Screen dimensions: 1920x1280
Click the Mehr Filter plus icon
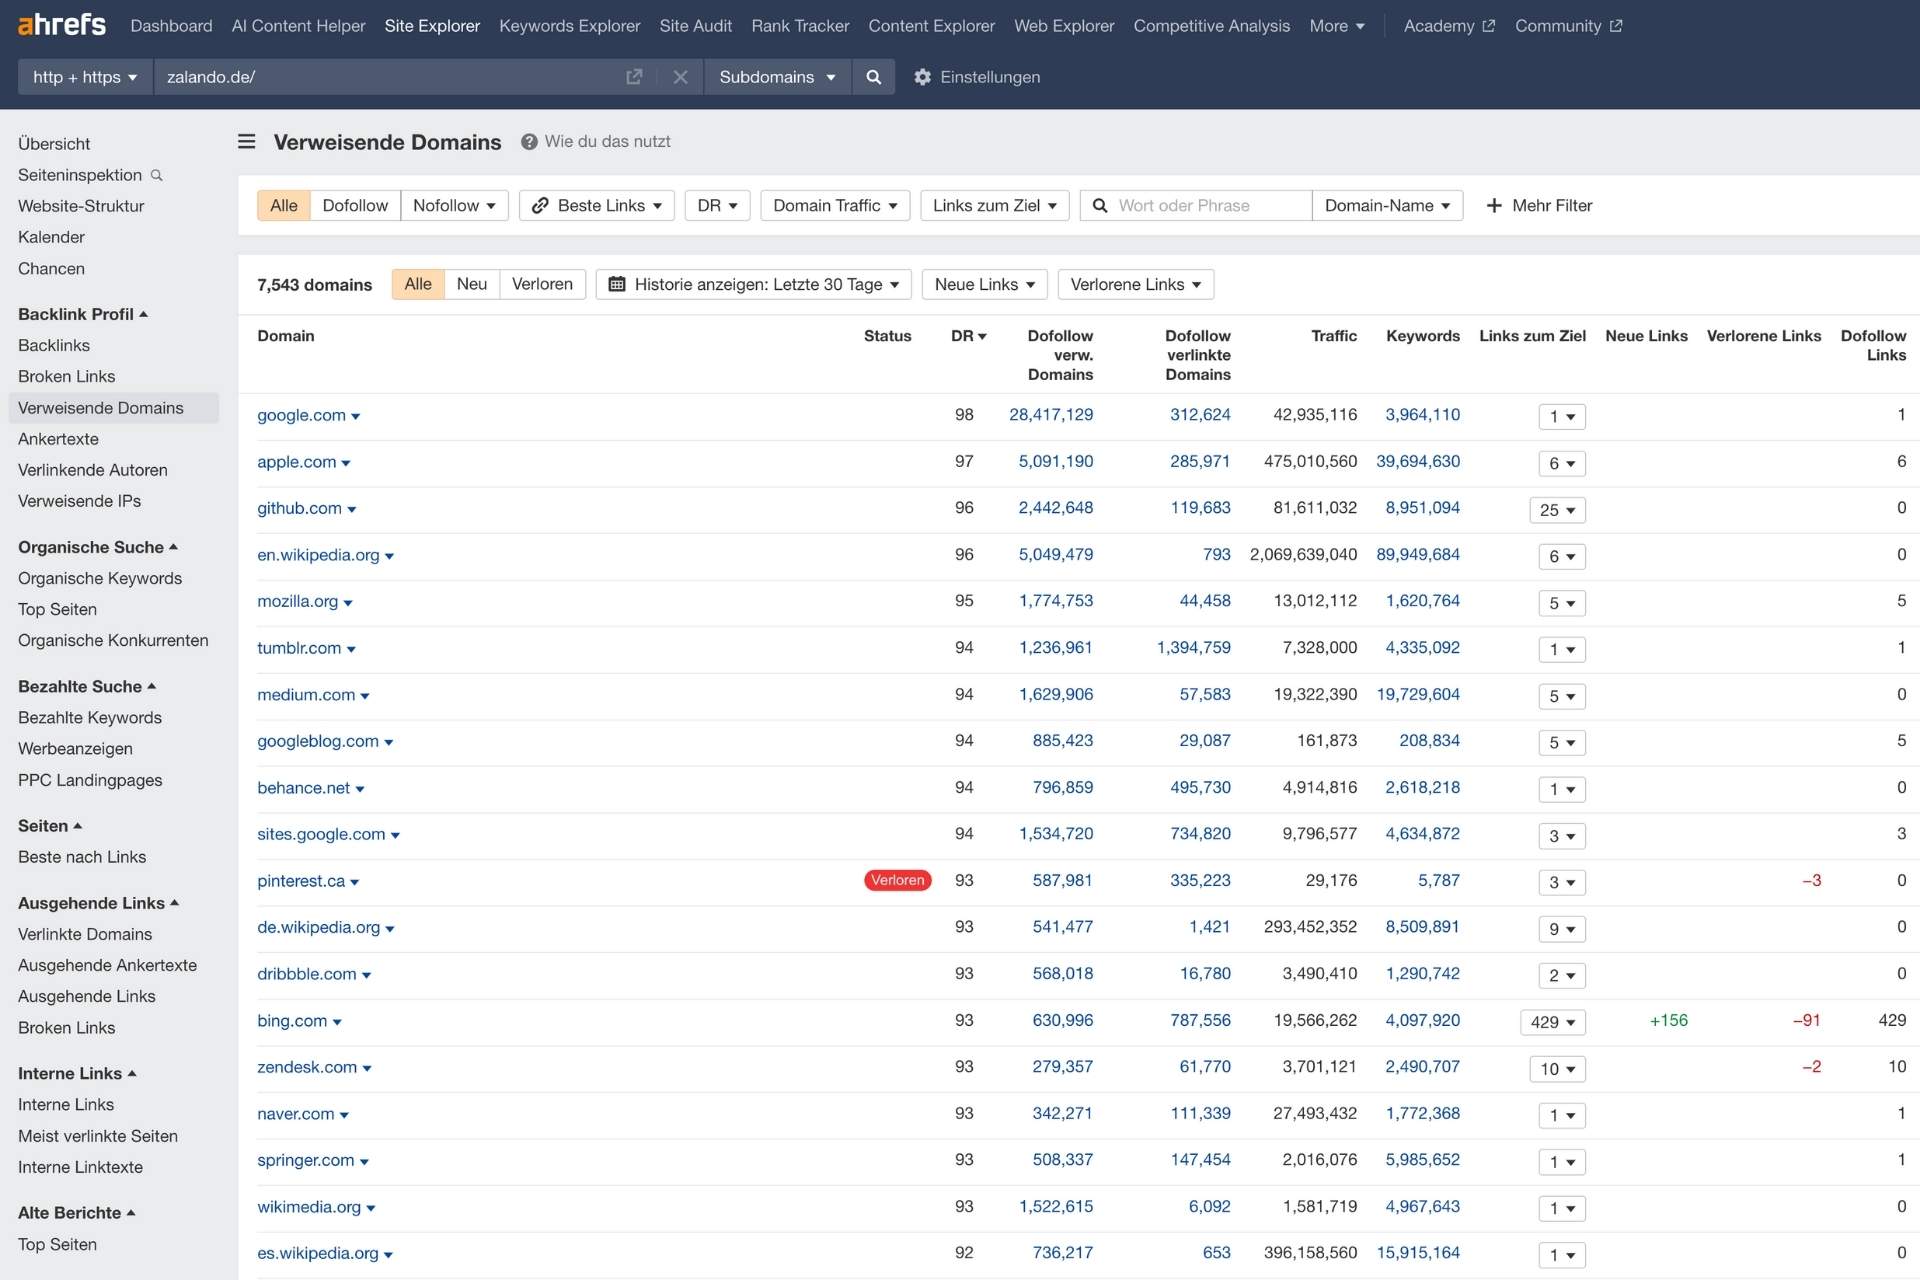tap(1494, 205)
